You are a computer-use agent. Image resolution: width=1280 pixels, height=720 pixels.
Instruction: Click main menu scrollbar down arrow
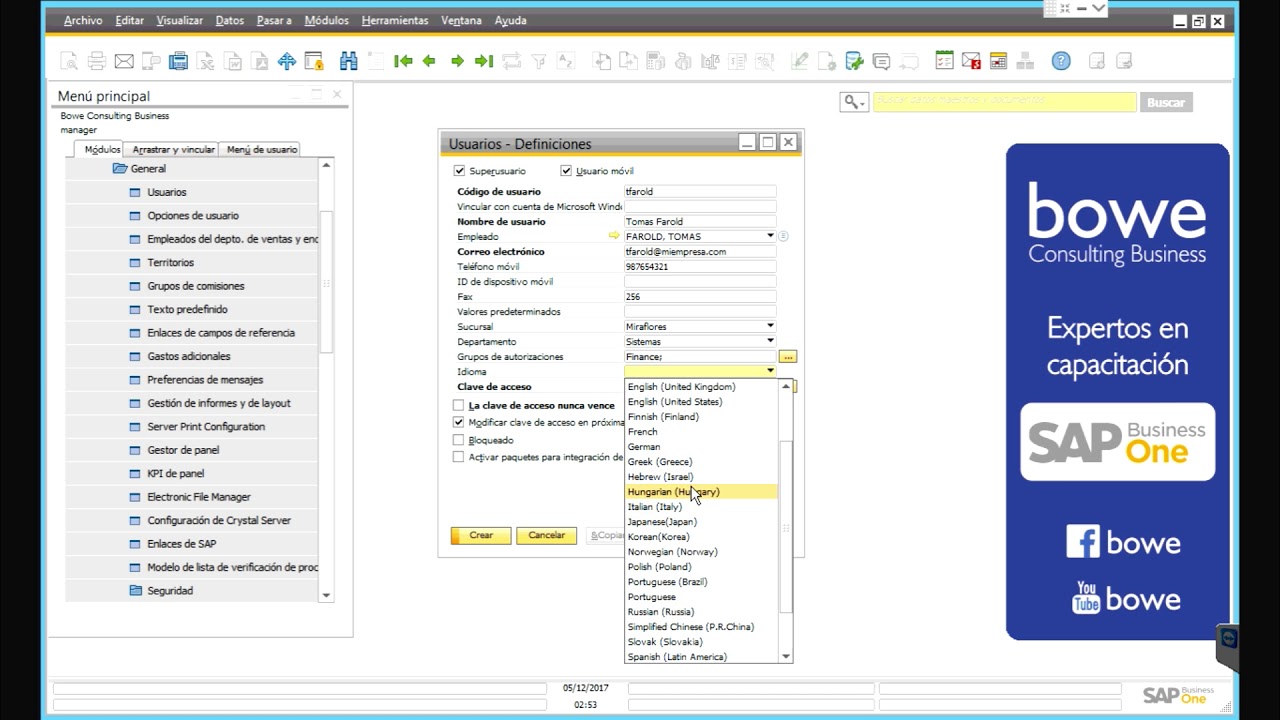tap(326, 595)
